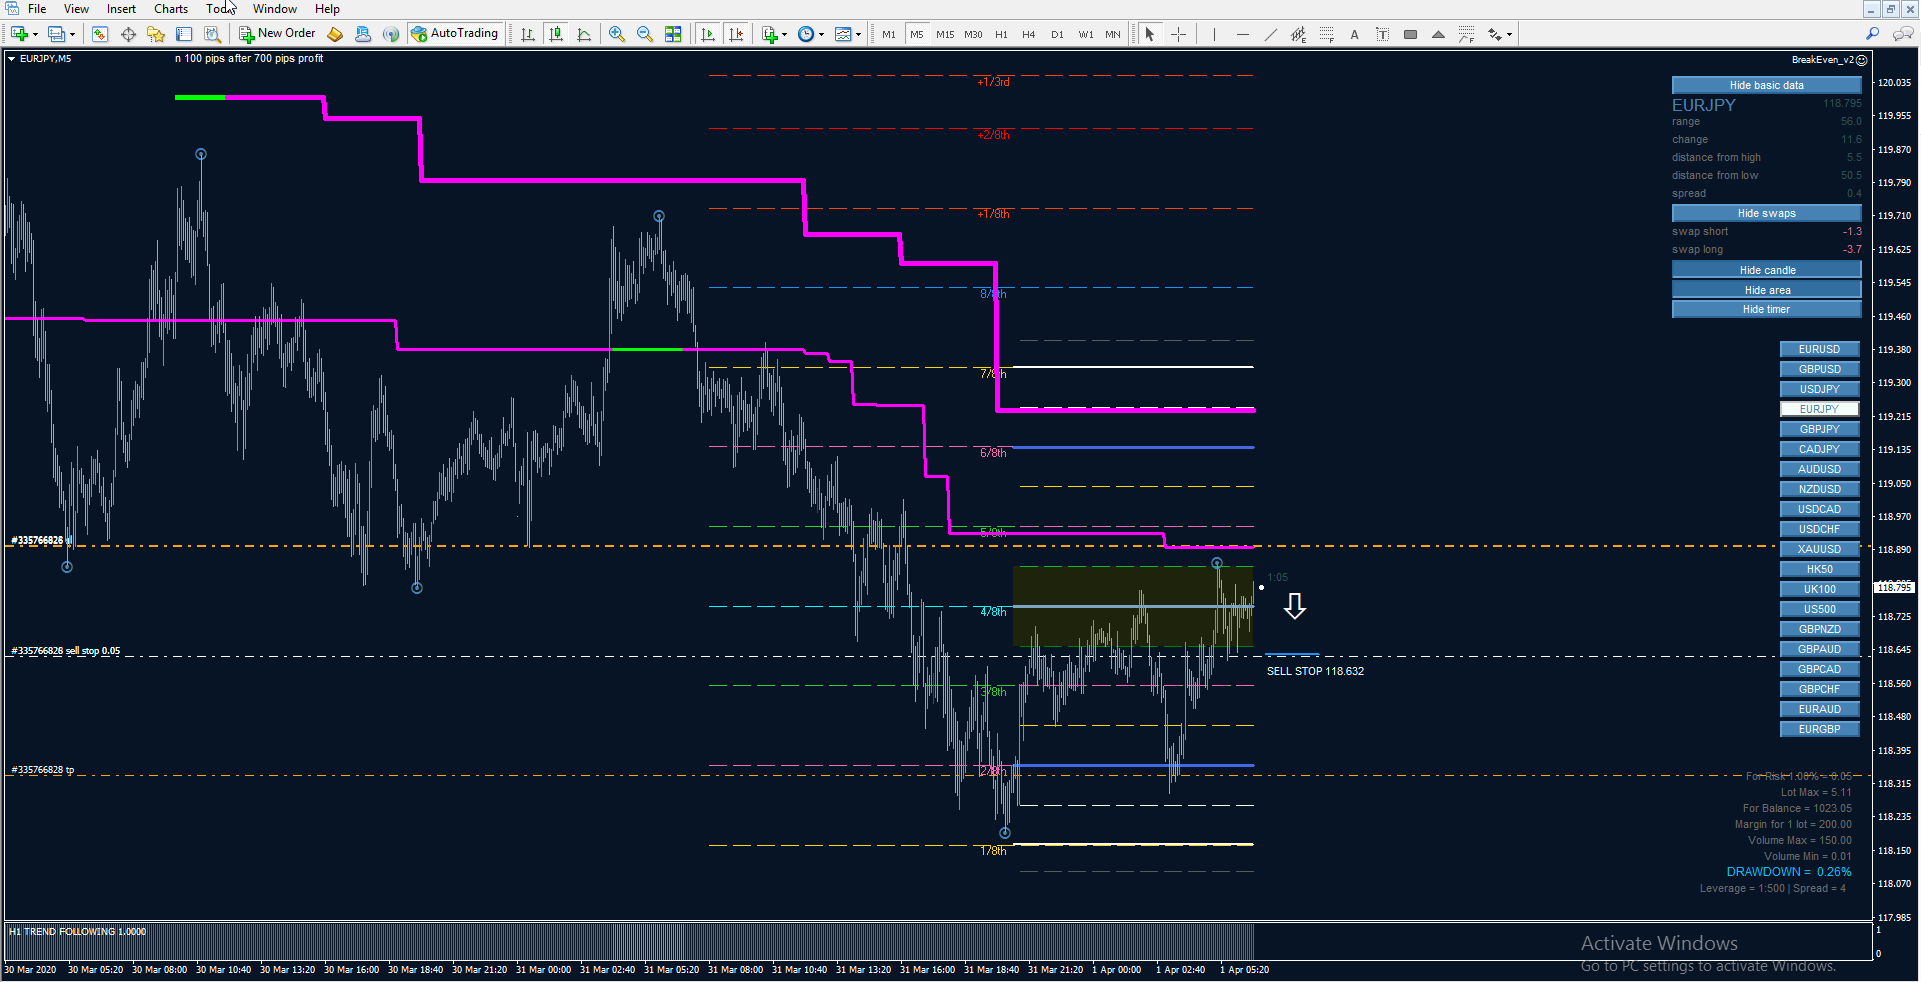Screen dimensions: 1921x982
Task: Switch chart to candlesticks icon
Action: (556, 34)
